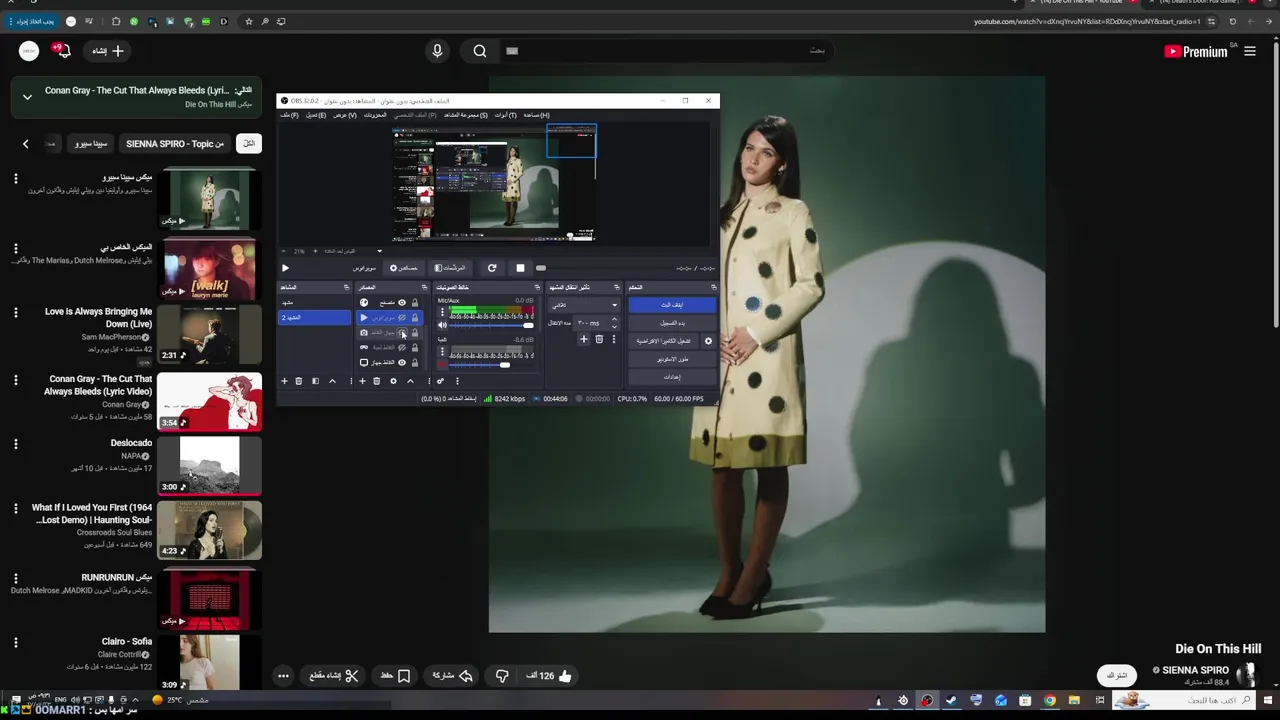Toggle the eye of the game capture source in OBS

coord(402,347)
